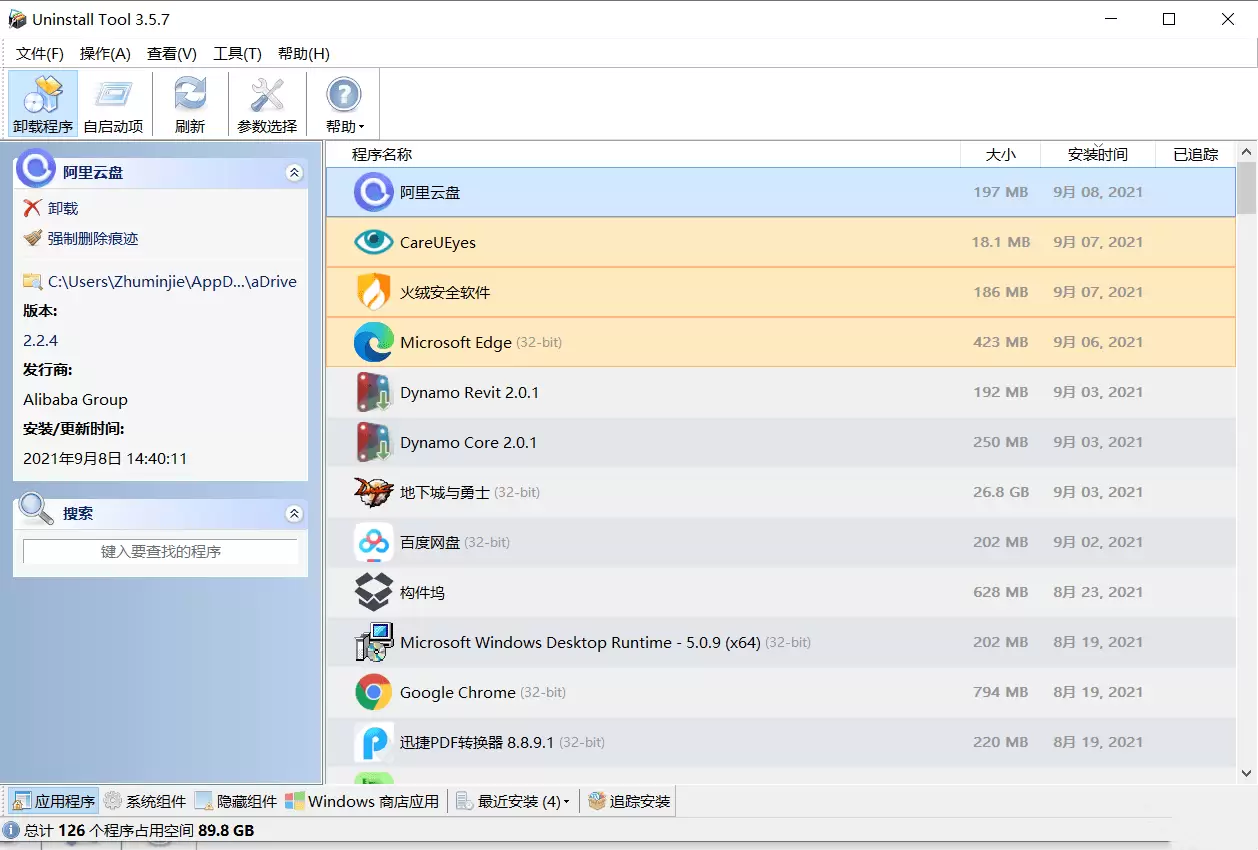1258x850 pixels.
Task: Switch to Windows 商店应用 tab
Action: [362, 801]
